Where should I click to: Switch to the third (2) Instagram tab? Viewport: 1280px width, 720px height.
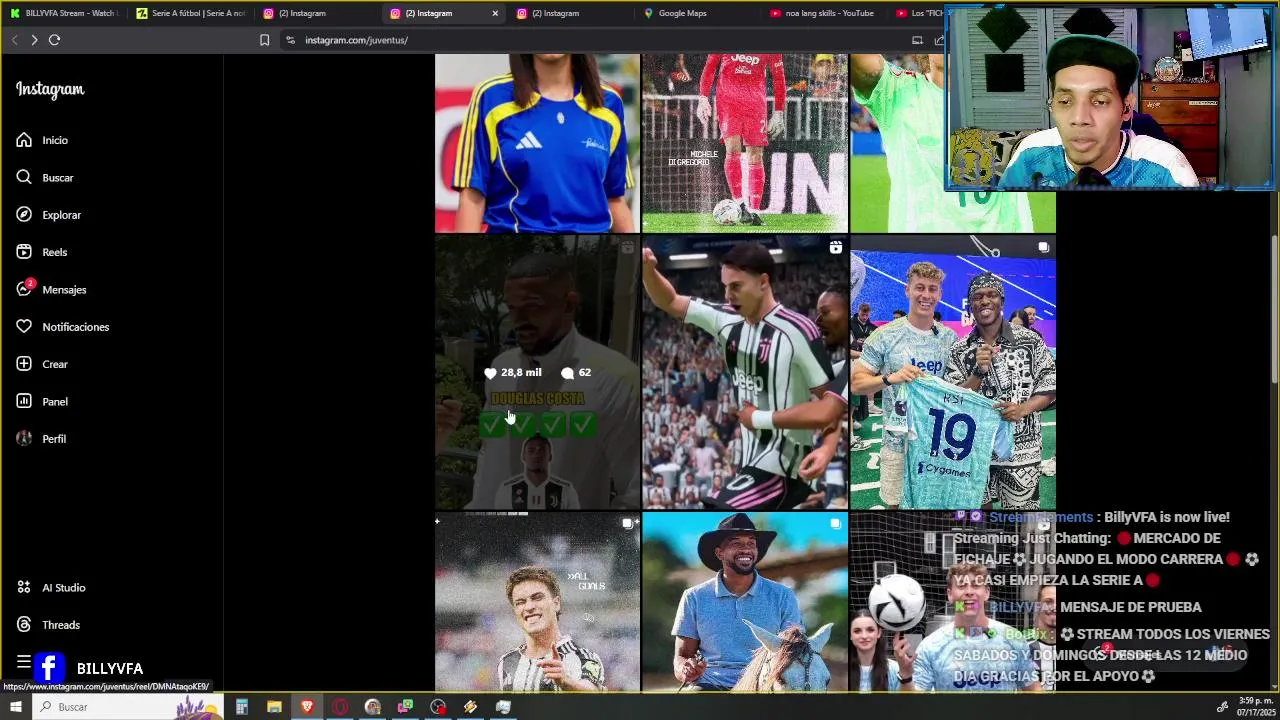570,13
